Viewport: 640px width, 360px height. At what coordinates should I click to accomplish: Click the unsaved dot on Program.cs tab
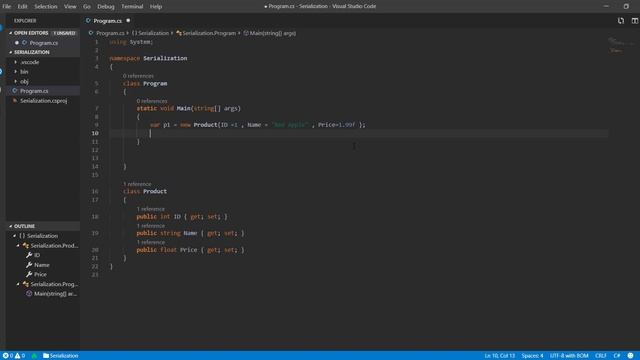coord(128,20)
